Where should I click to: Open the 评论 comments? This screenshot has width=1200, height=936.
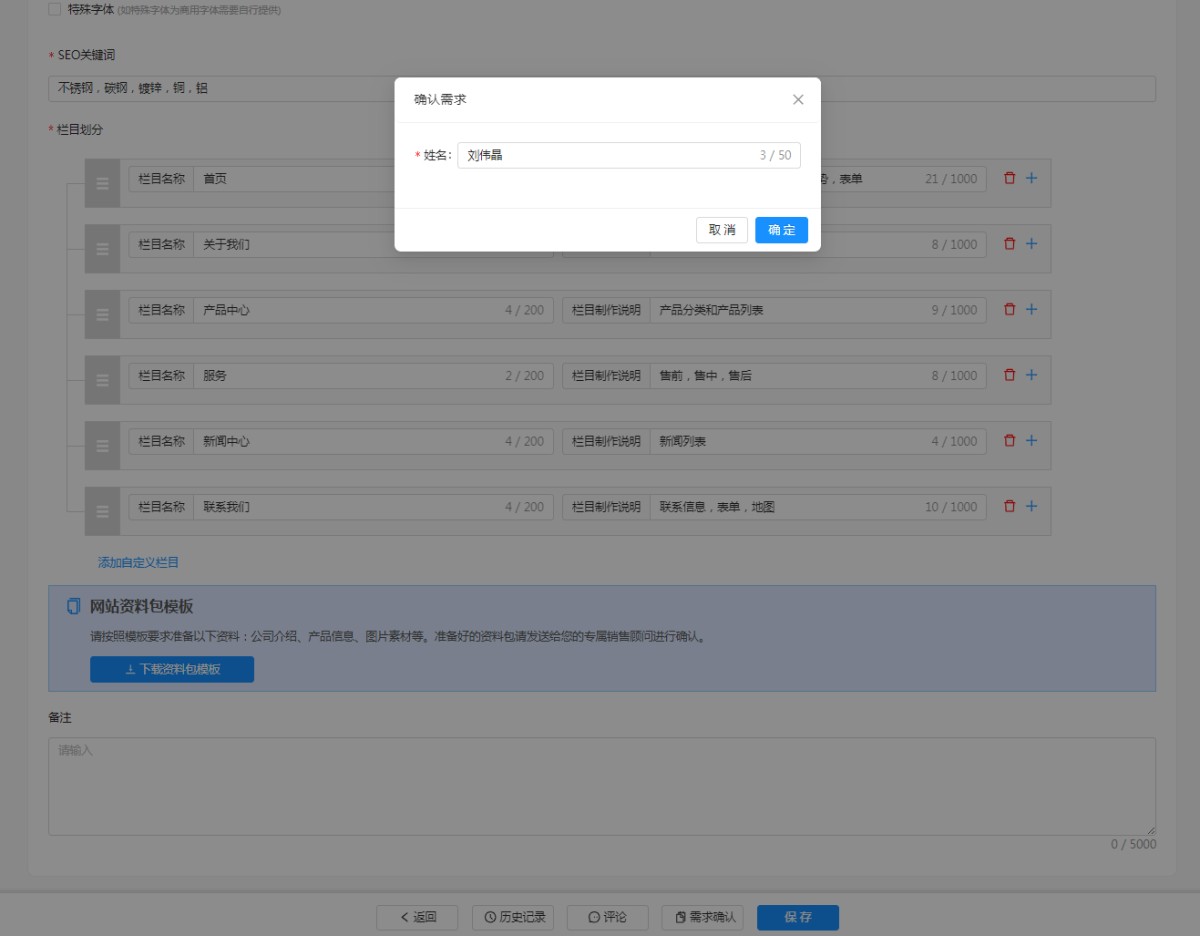pyautogui.click(x=608, y=917)
